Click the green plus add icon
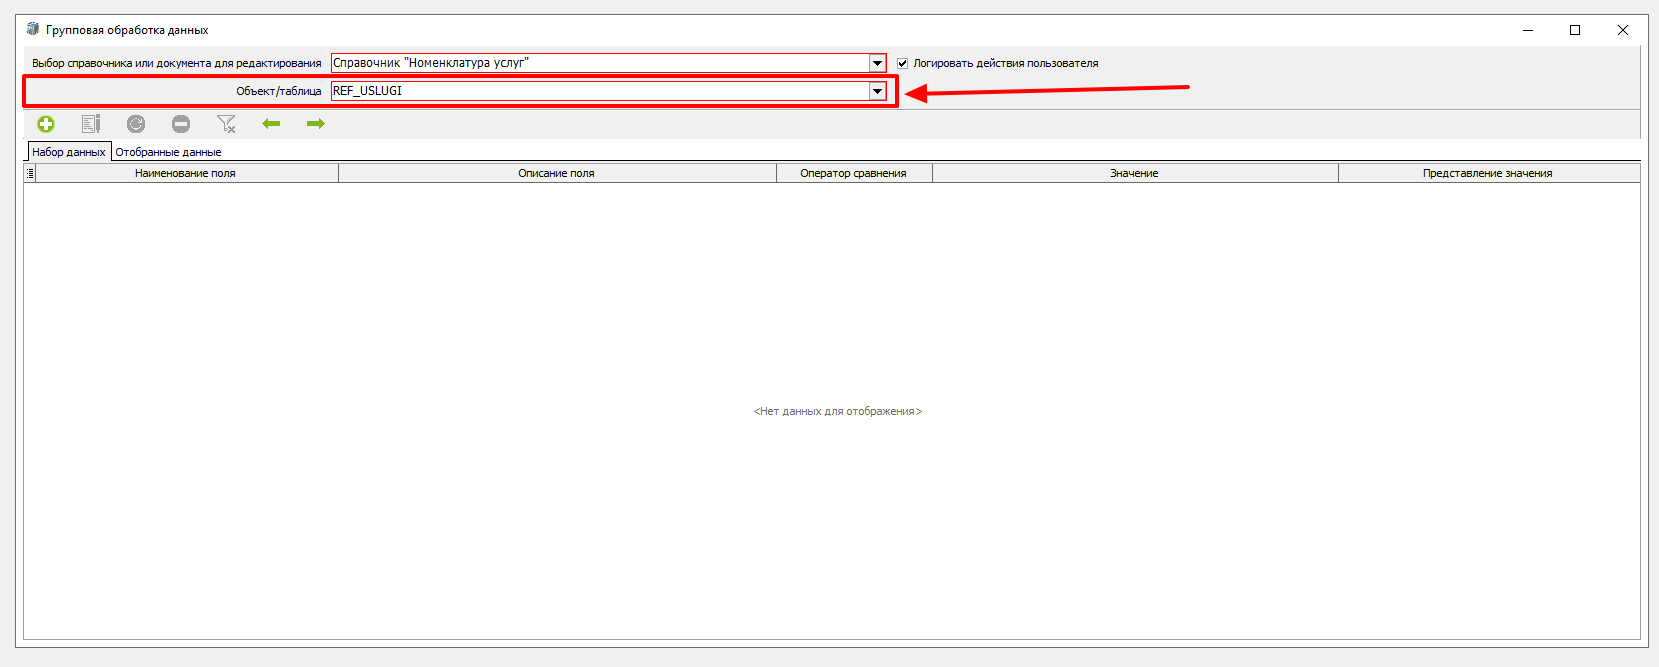This screenshot has height=667, width=1659. pyautogui.click(x=46, y=124)
